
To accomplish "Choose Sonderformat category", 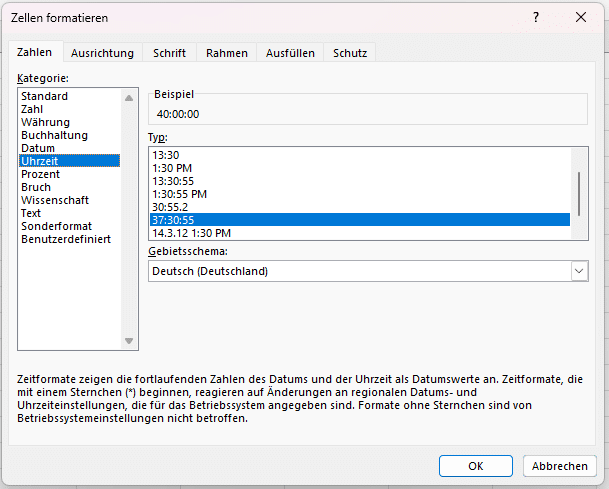I will [70, 226].
